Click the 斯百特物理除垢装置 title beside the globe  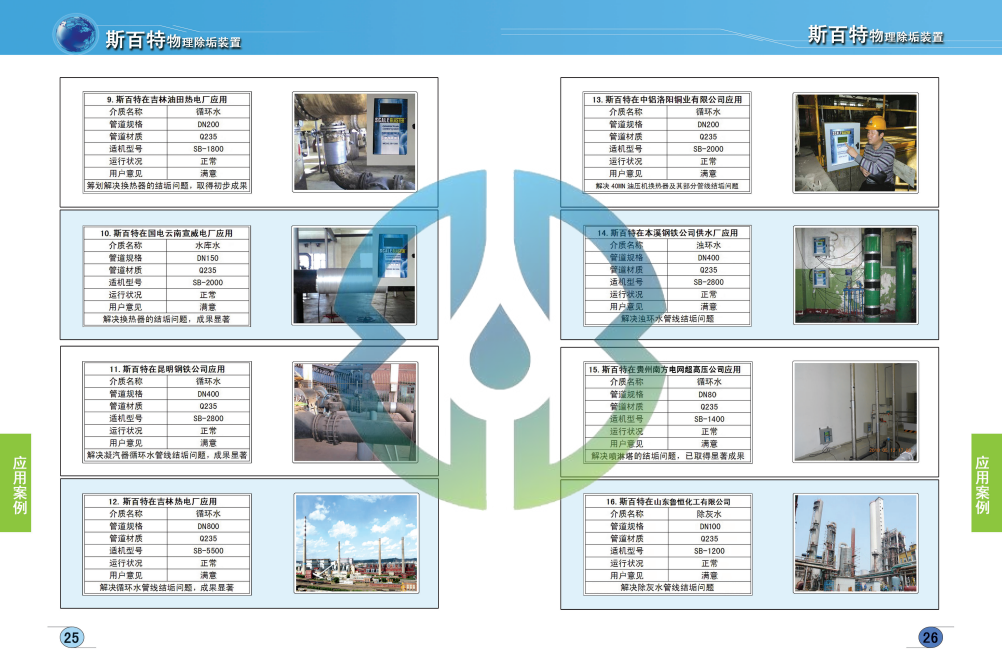(173, 40)
